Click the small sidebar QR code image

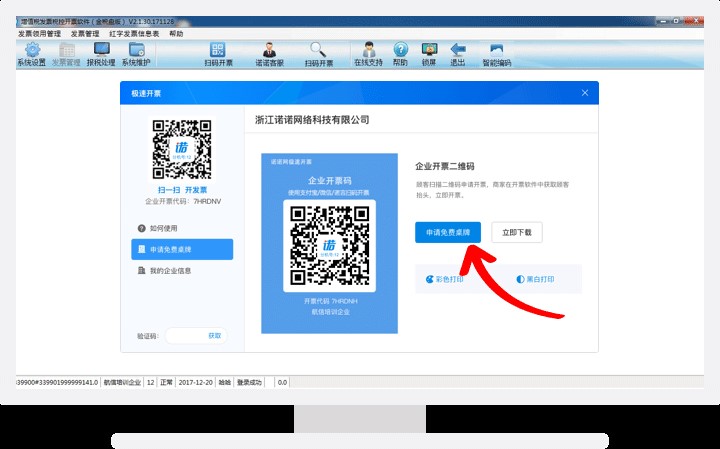point(182,150)
